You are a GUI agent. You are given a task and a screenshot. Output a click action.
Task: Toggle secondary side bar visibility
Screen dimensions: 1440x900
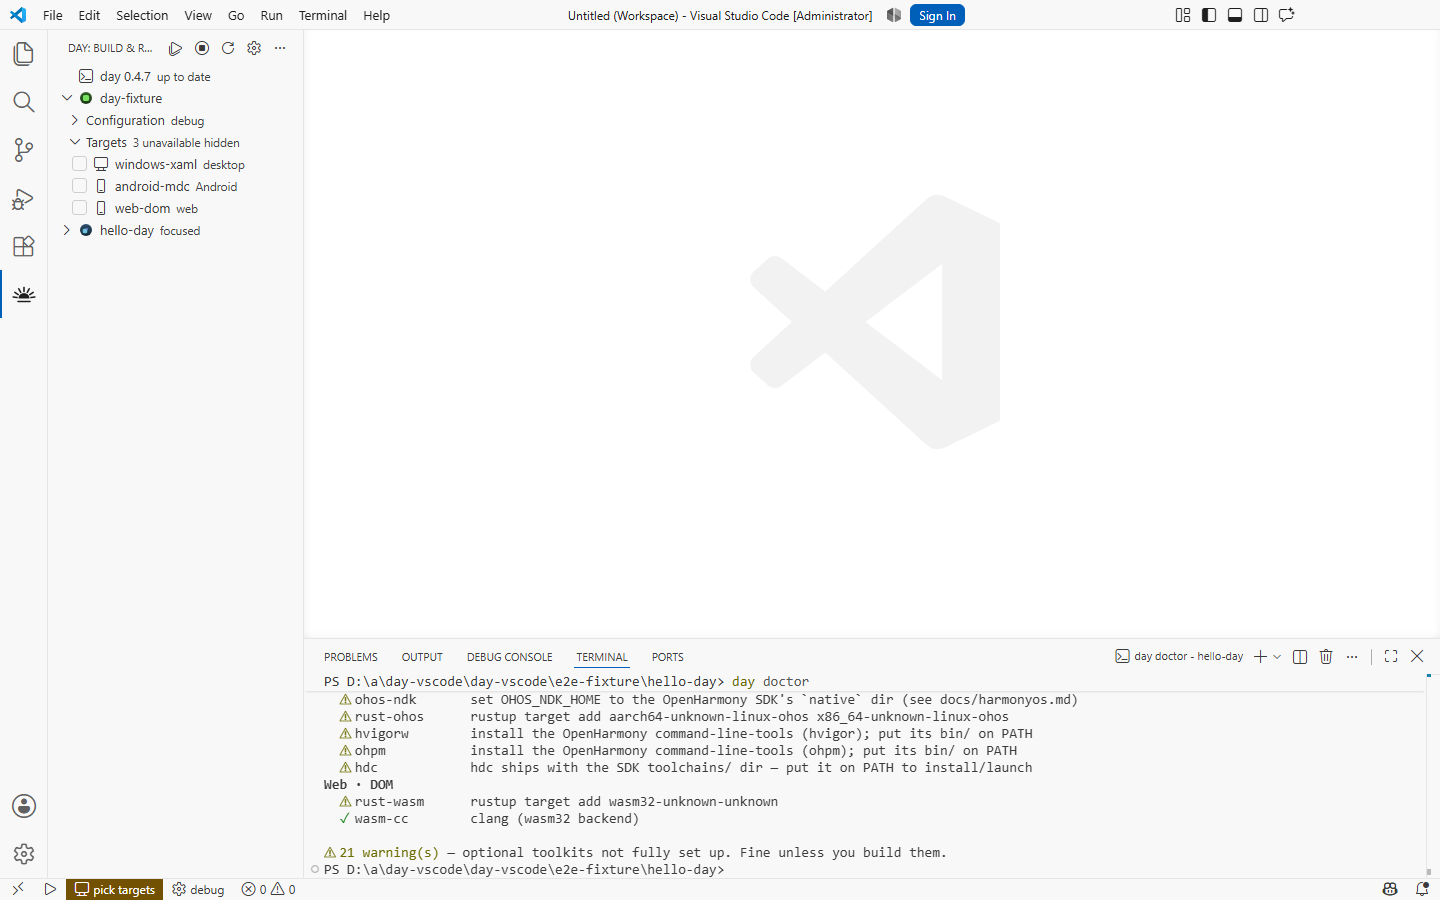click(1261, 15)
